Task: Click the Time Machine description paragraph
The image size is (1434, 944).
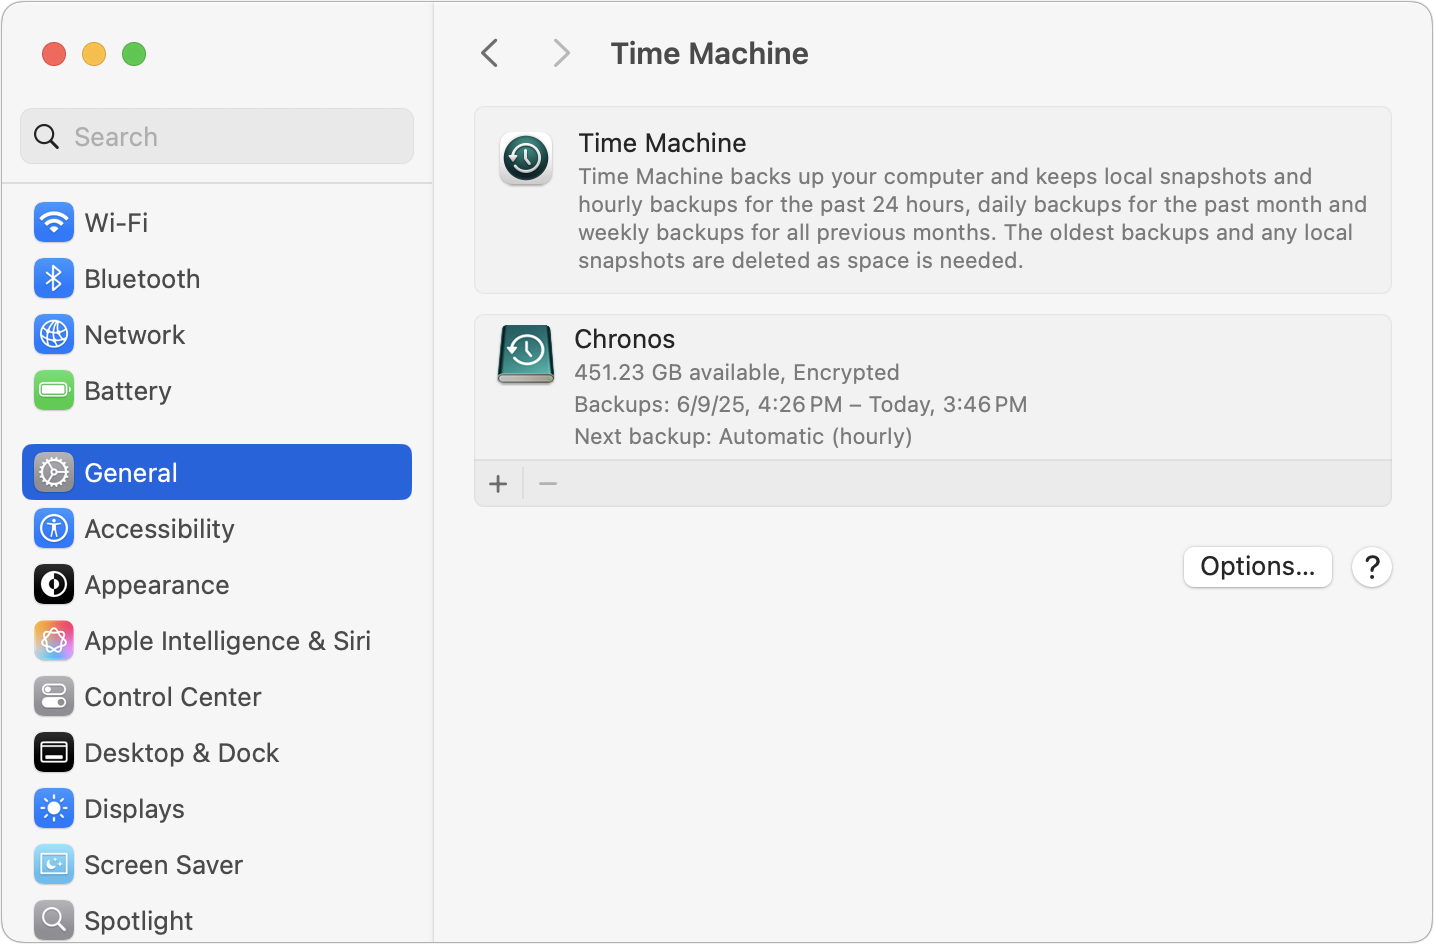Action: coord(972,218)
